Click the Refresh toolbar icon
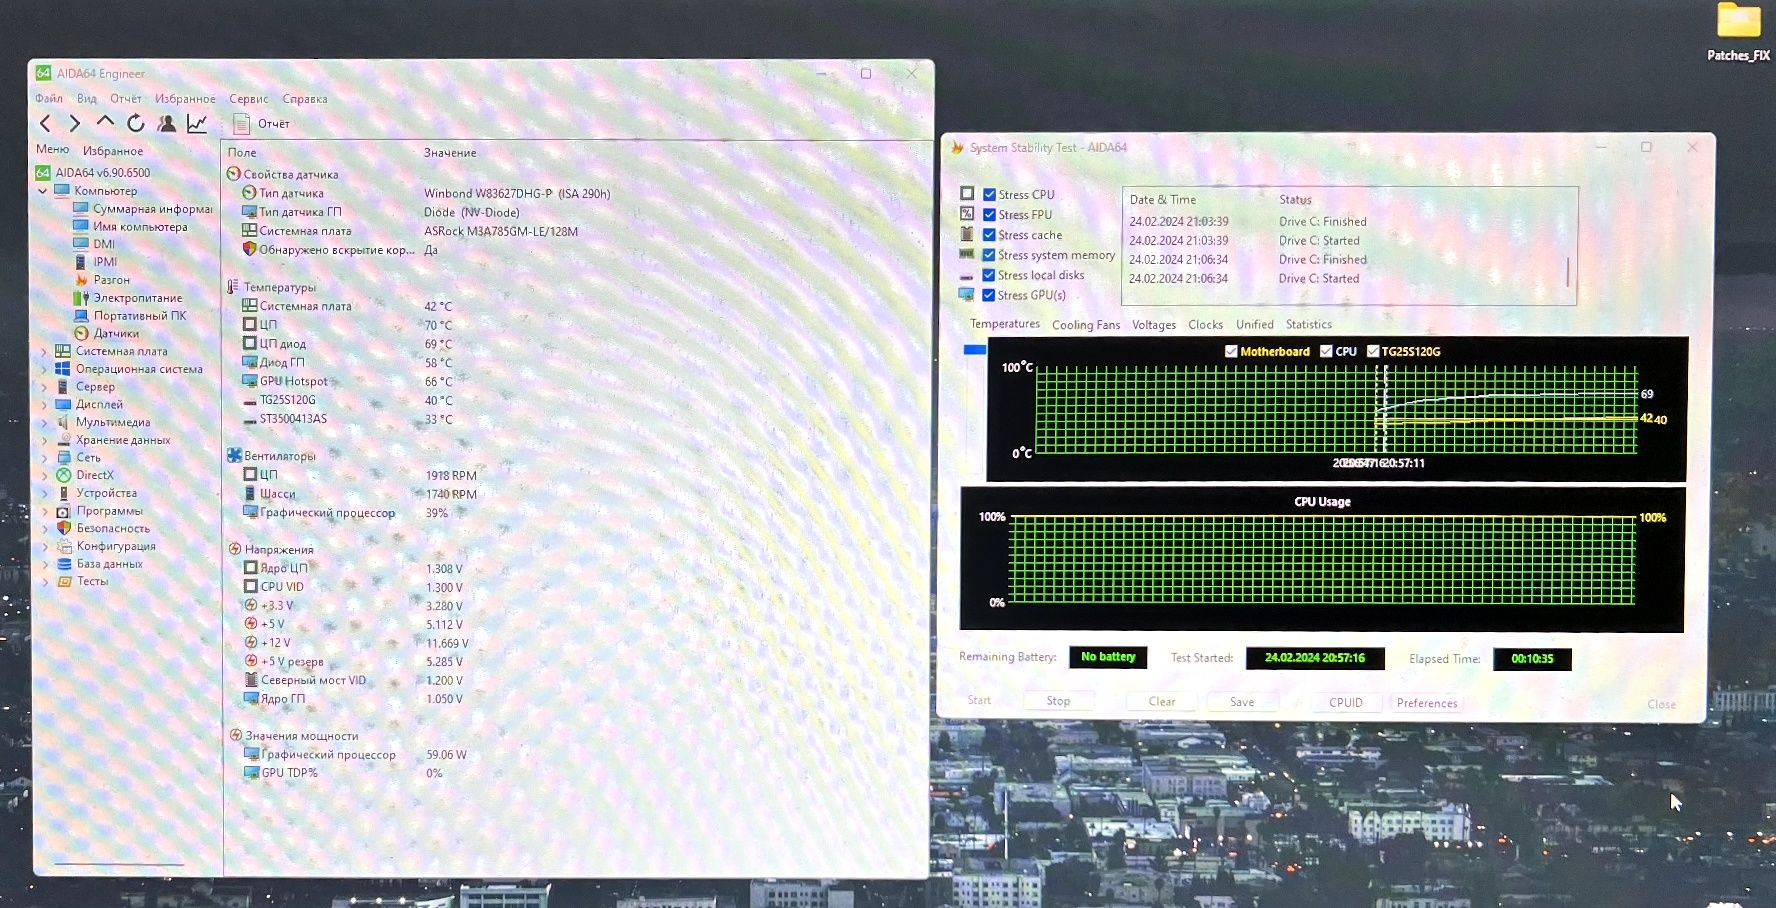The width and height of the screenshot is (1776, 908). [136, 123]
